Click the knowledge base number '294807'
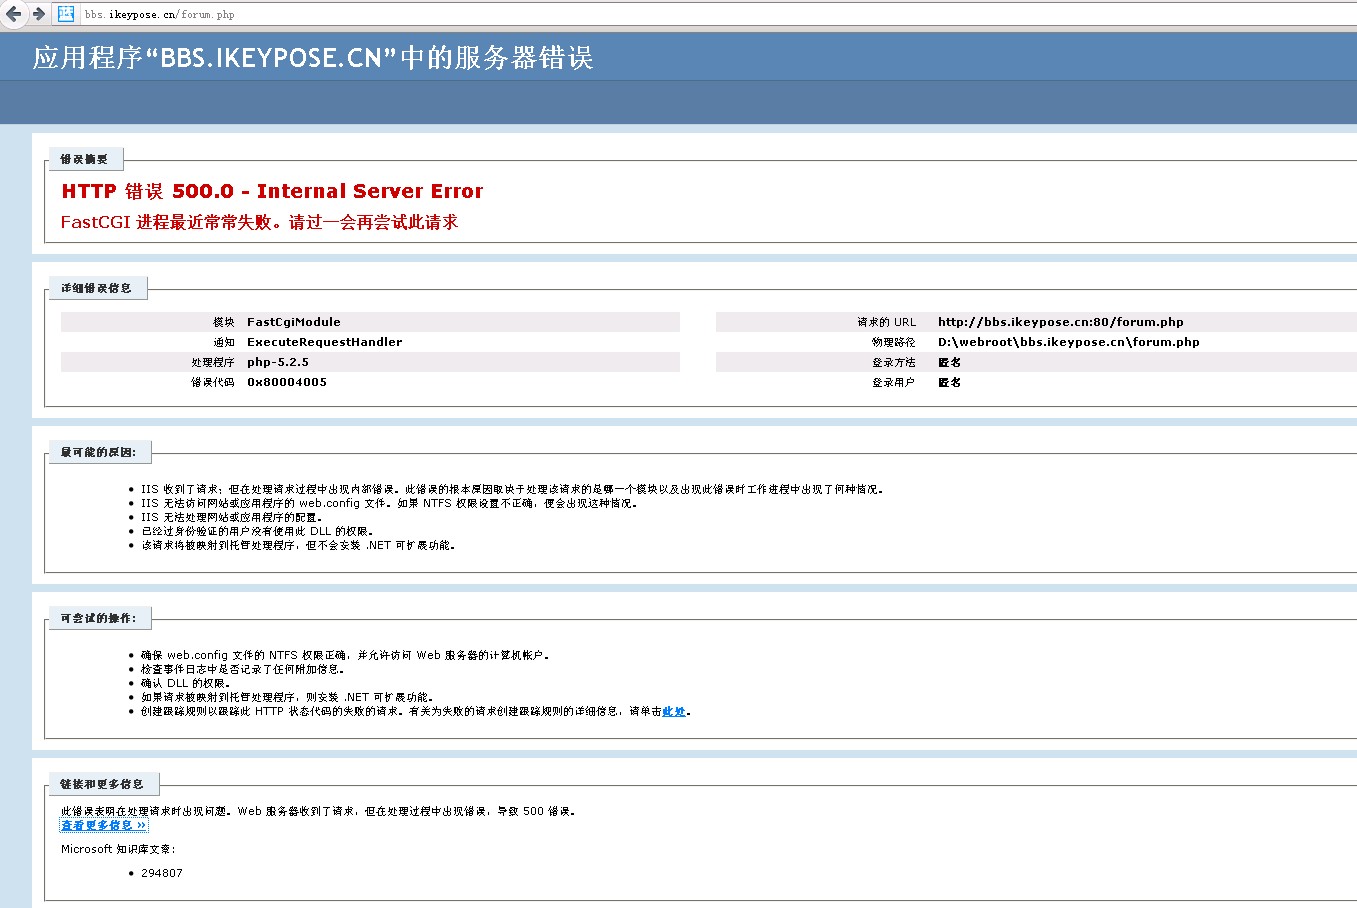The height and width of the screenshot is (908, 1357). (x=162, y=873)
